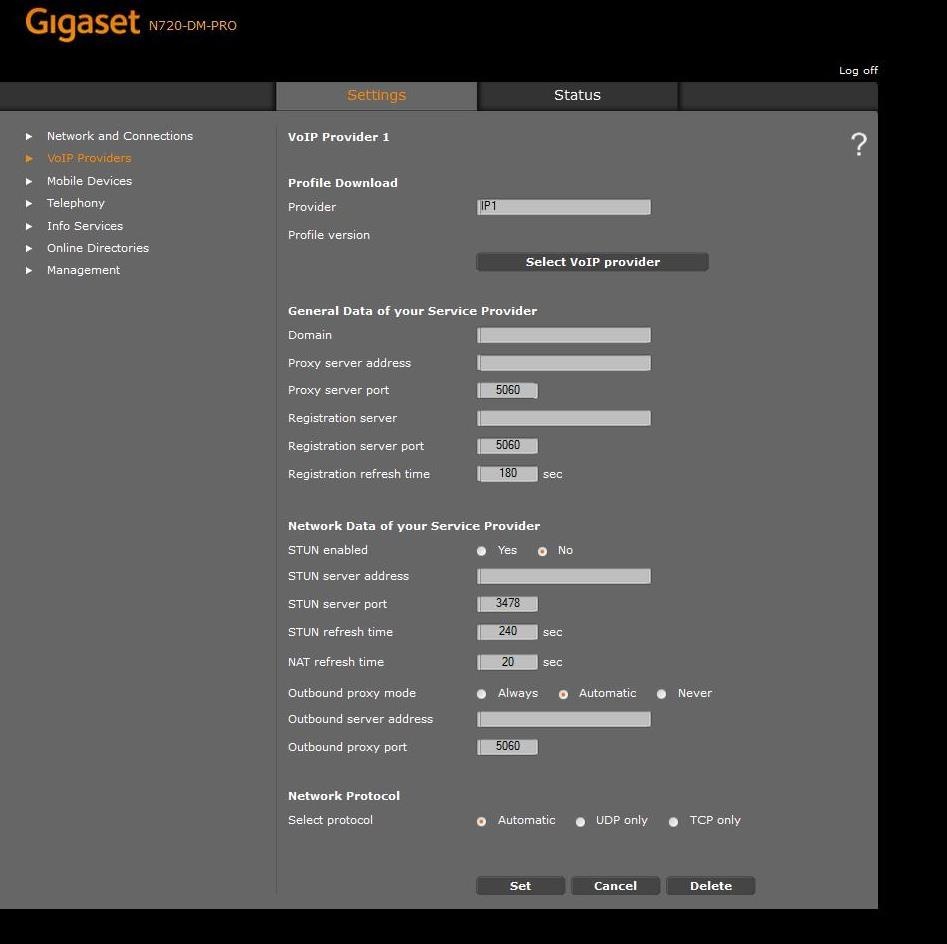Open Info Services menu item
Viewport: 947px width, 944px height.
point(85,226)
